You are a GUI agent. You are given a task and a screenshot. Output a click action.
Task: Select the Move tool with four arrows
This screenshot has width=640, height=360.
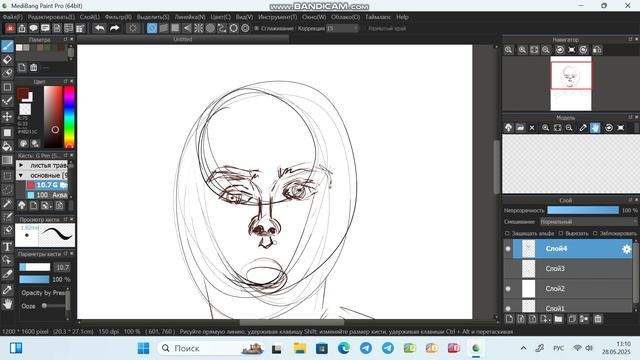click(7, 117)
